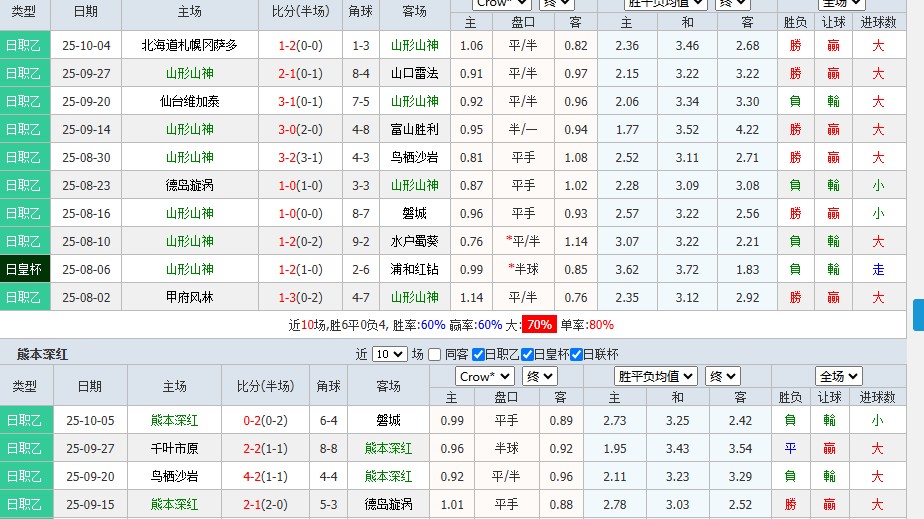This screenshot has height=519, width=924.
Task: Enable the 同客 checkbox
Action: [x=435, y=354]
